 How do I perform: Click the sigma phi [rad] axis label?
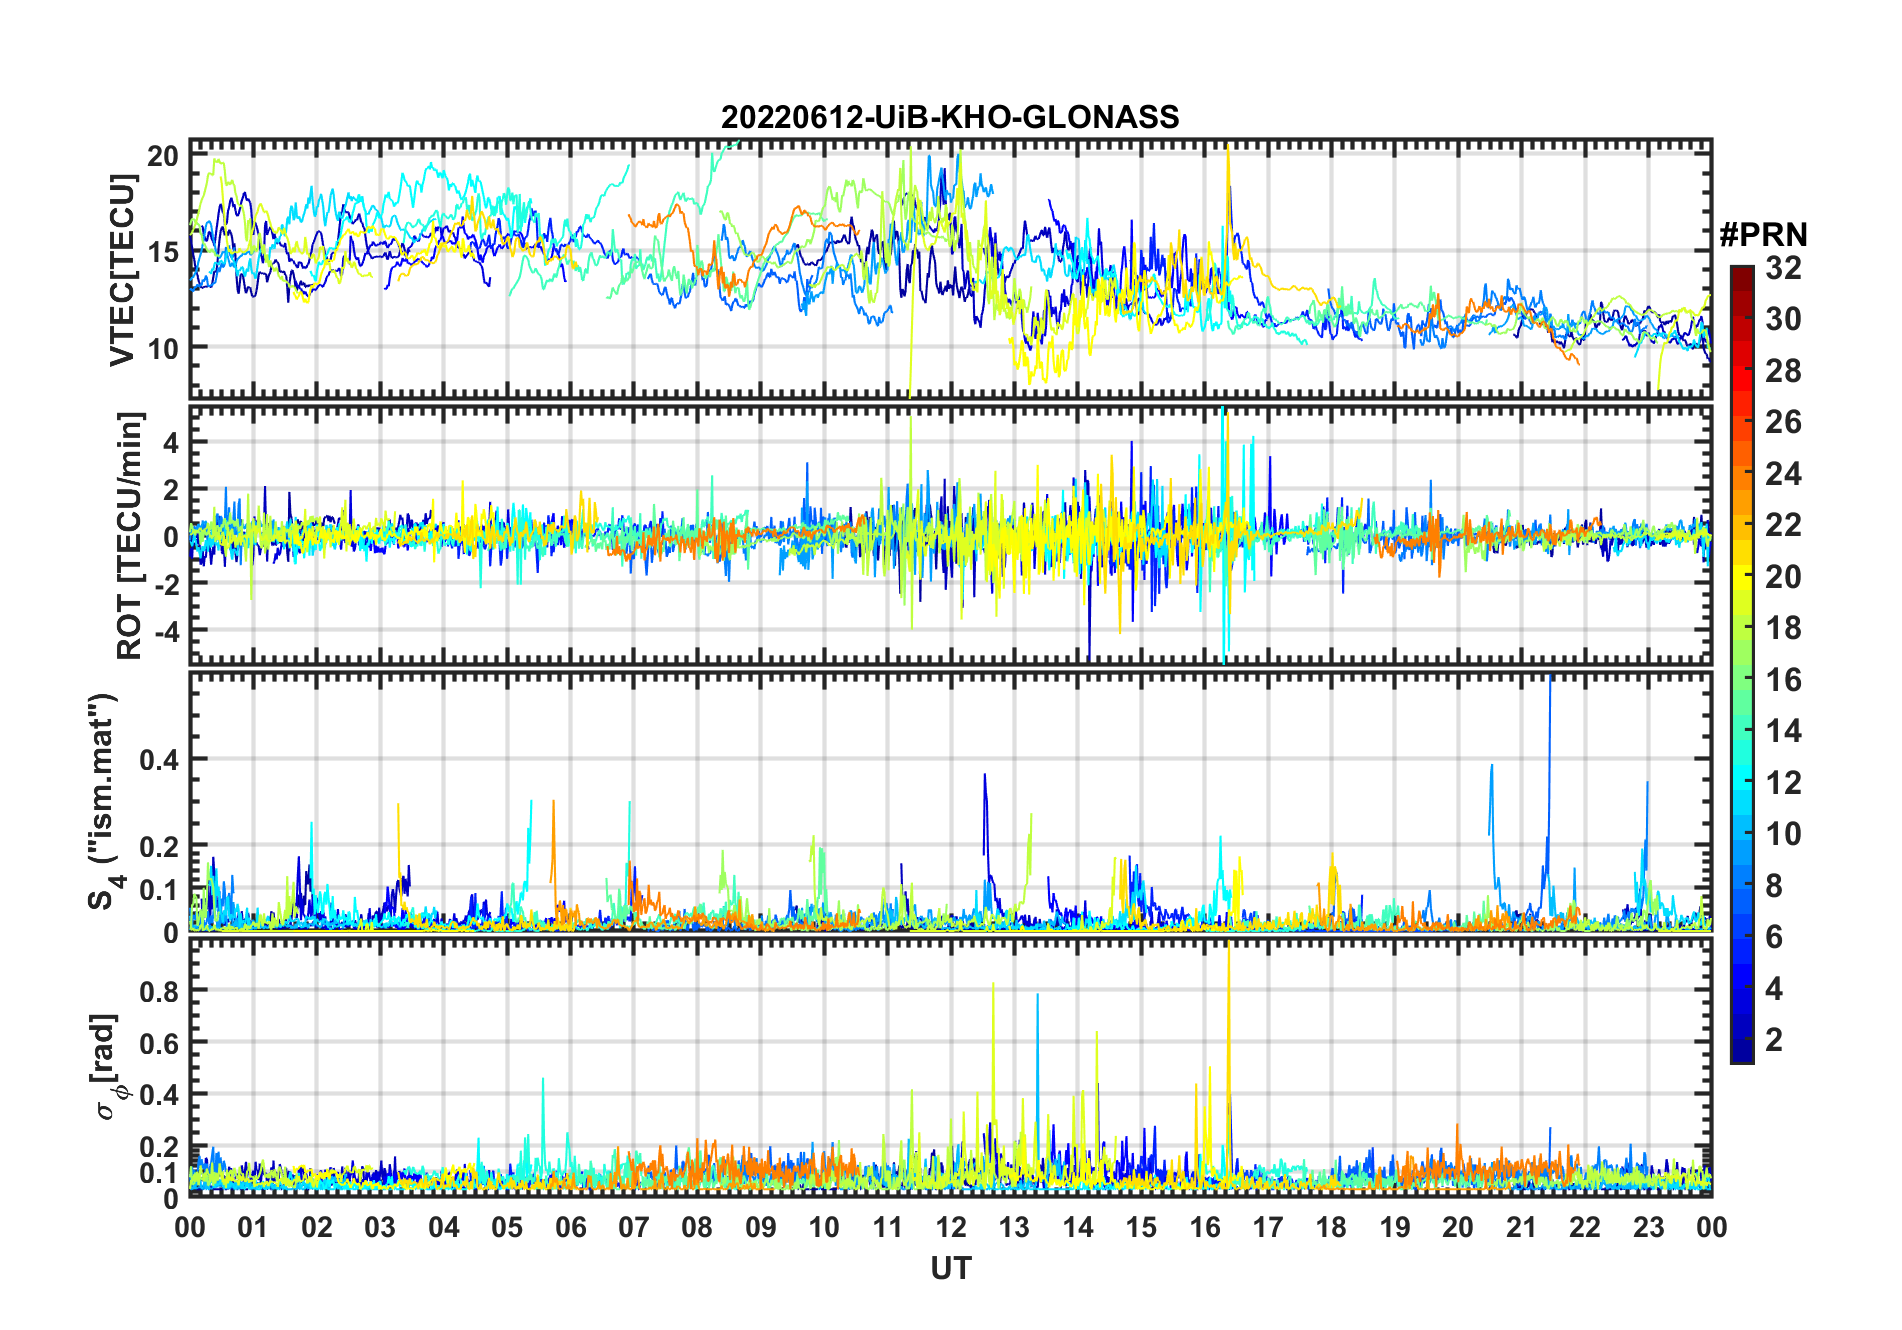click(108, 1066)
